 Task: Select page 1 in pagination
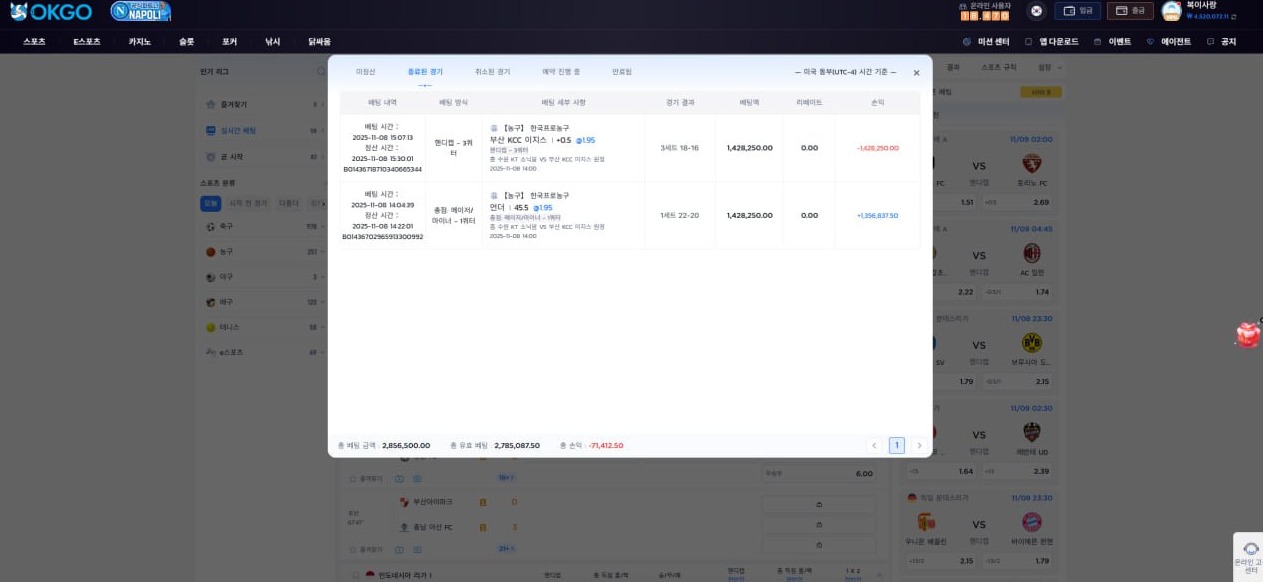(x=896, y=446)
